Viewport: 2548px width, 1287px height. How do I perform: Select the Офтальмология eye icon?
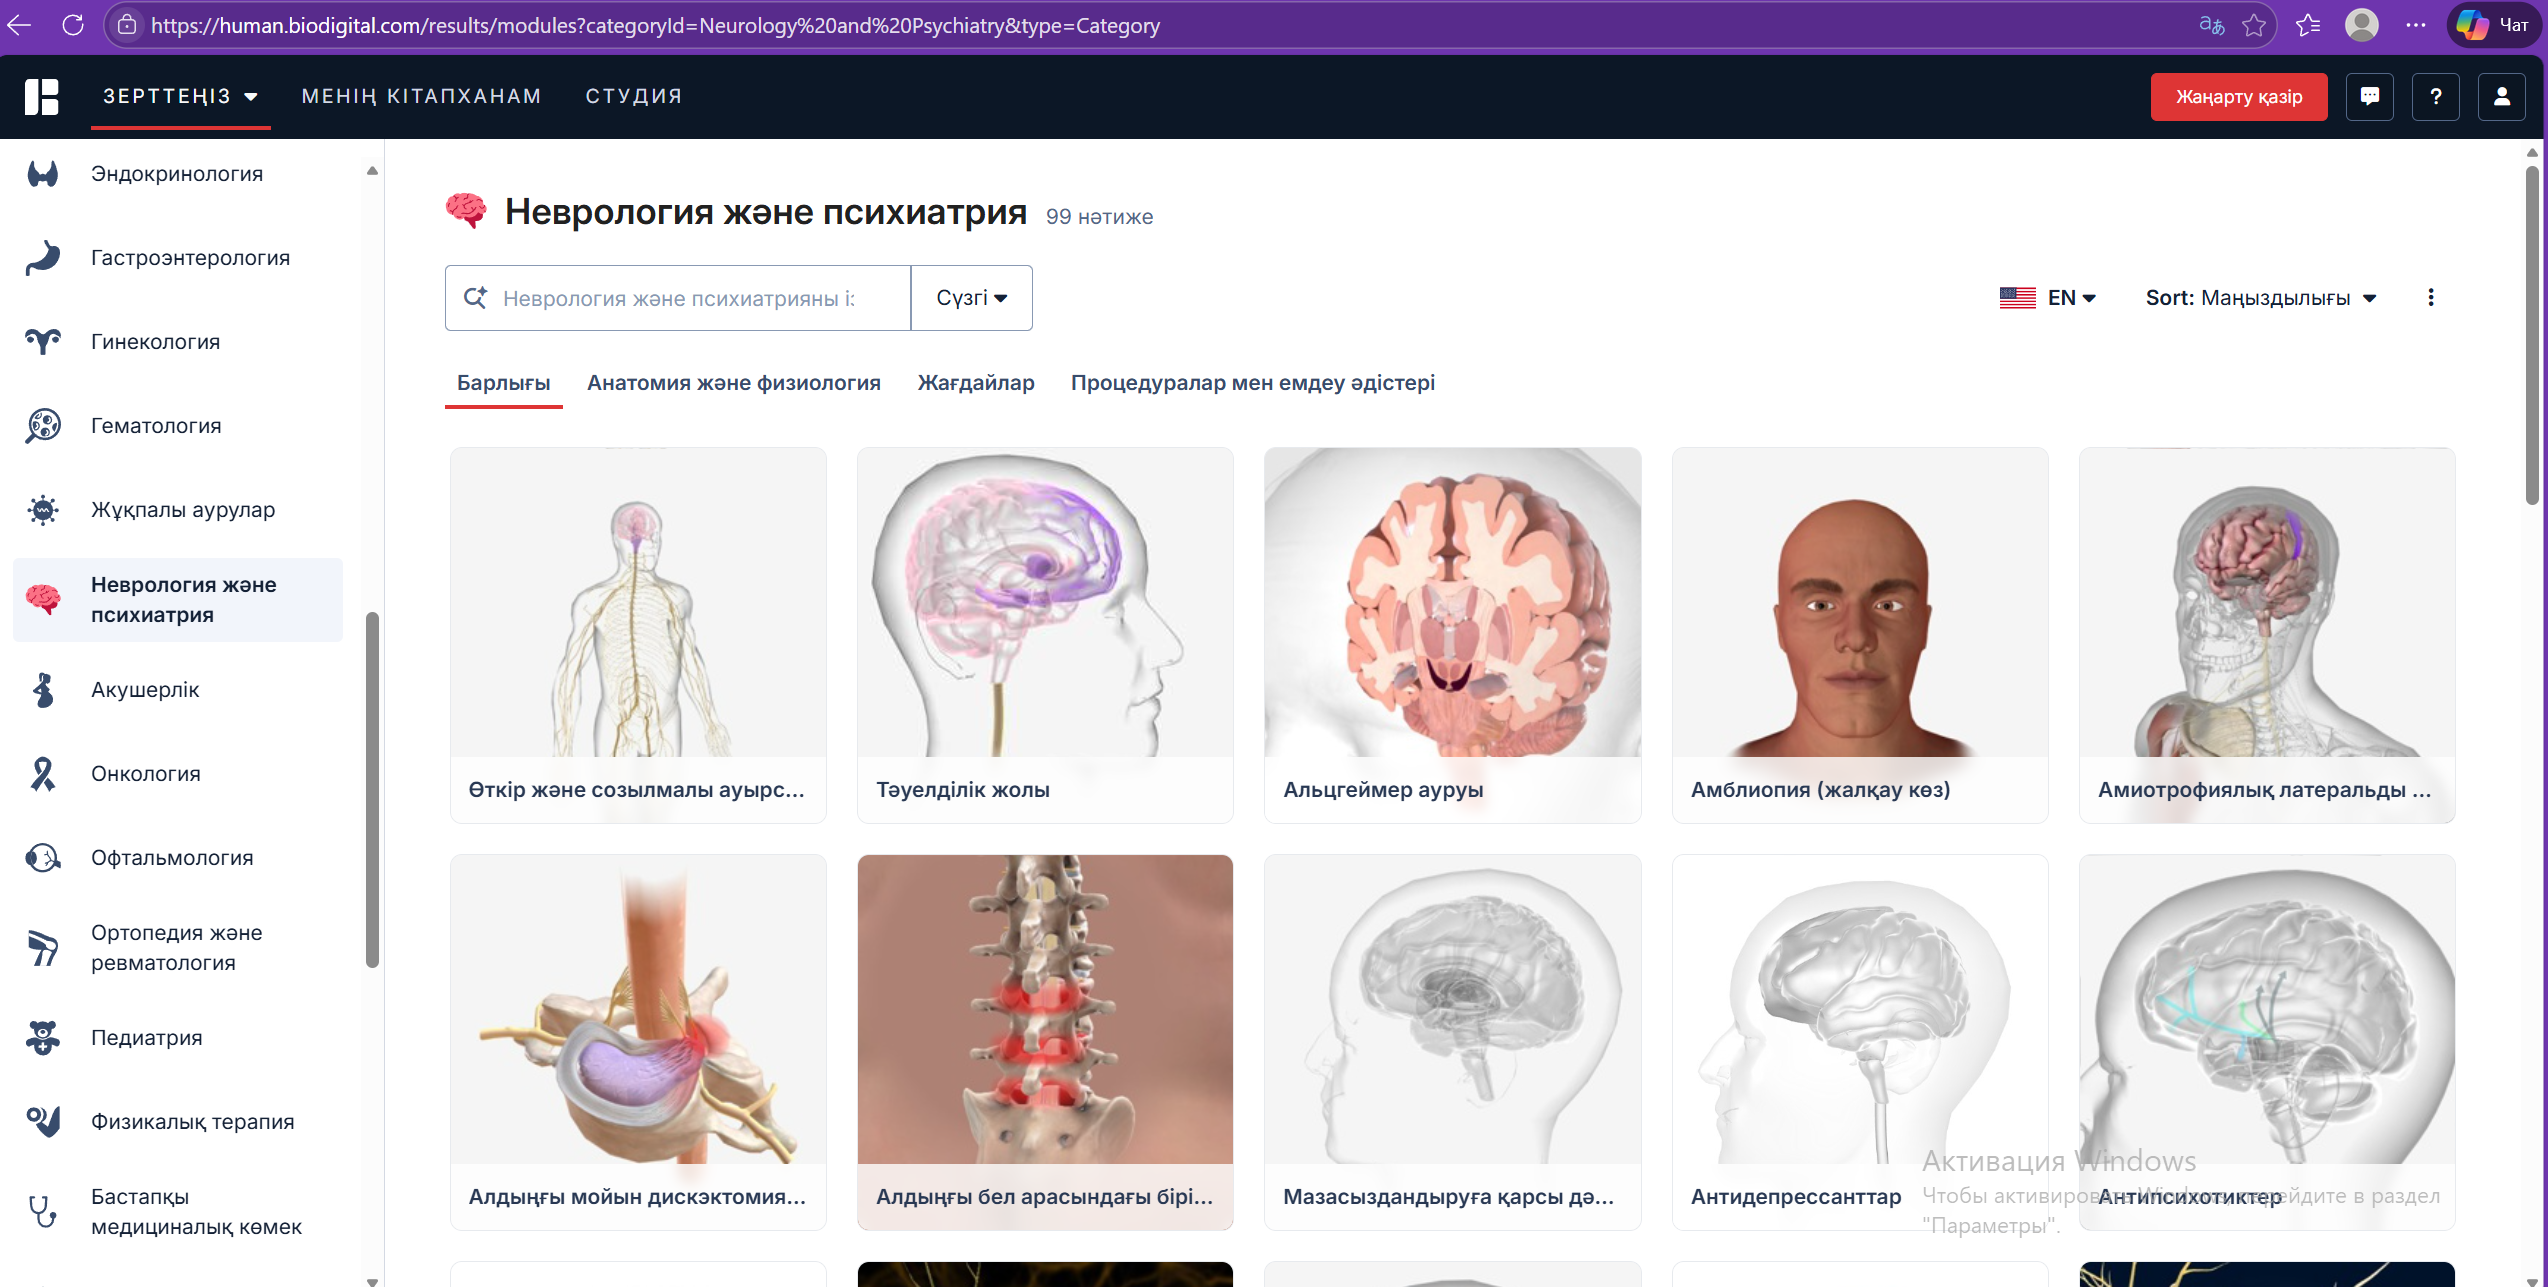(43, 857)
